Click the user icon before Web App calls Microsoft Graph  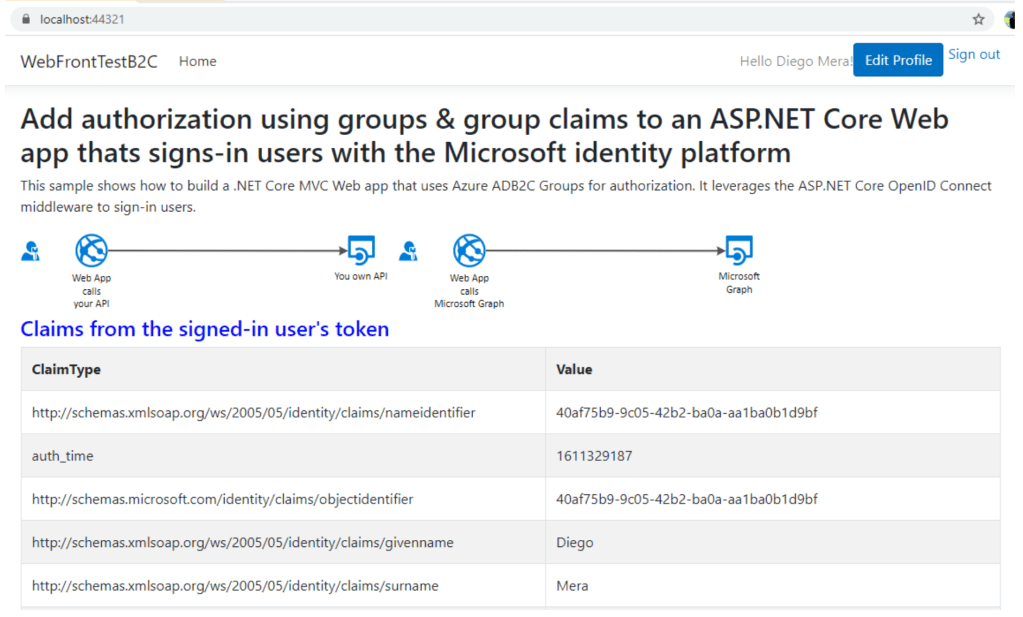click(409, 251)
